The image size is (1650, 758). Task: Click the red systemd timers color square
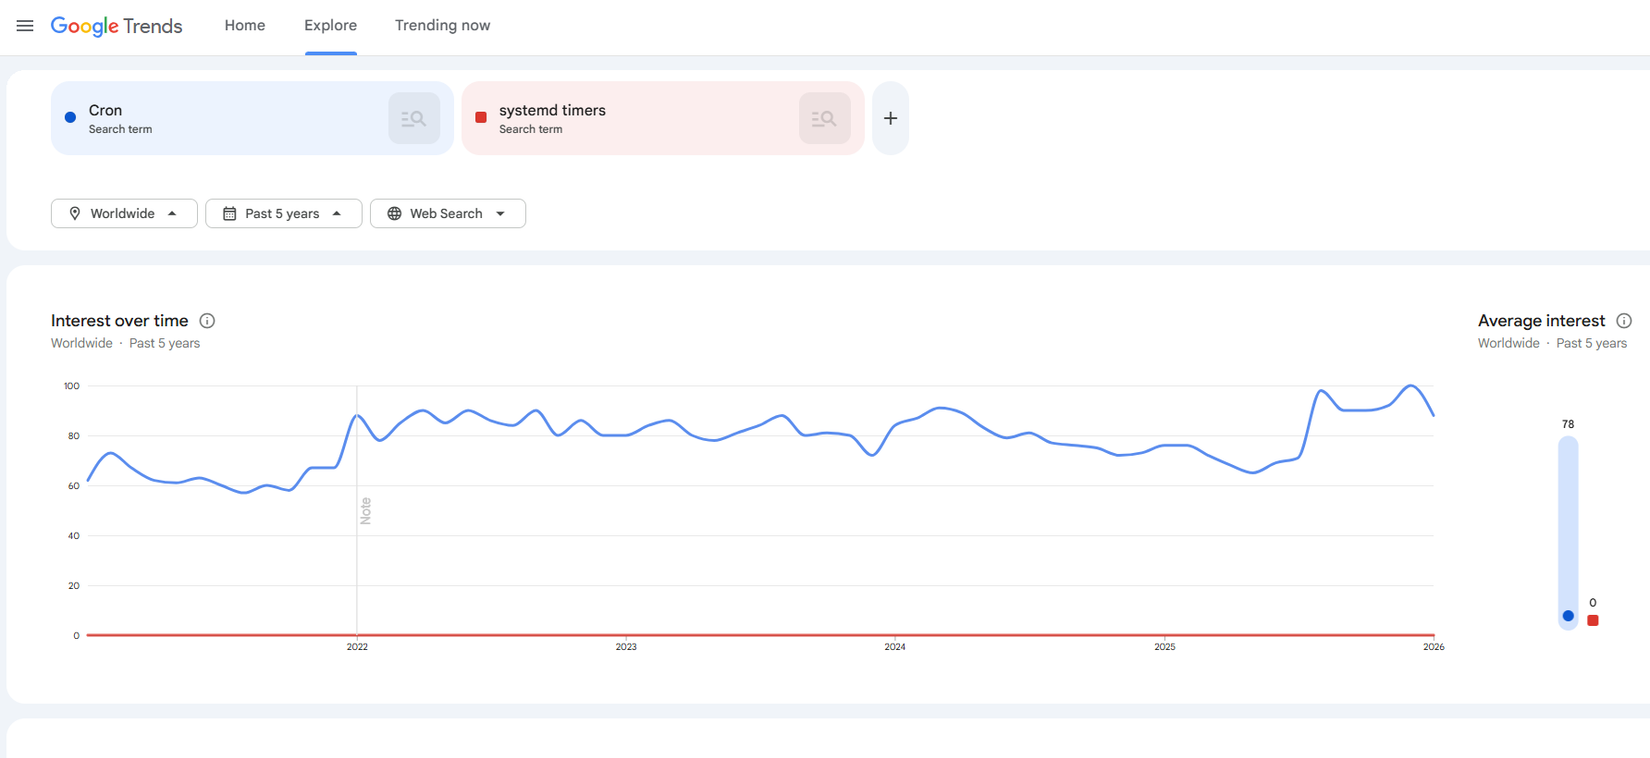point(481,117)
